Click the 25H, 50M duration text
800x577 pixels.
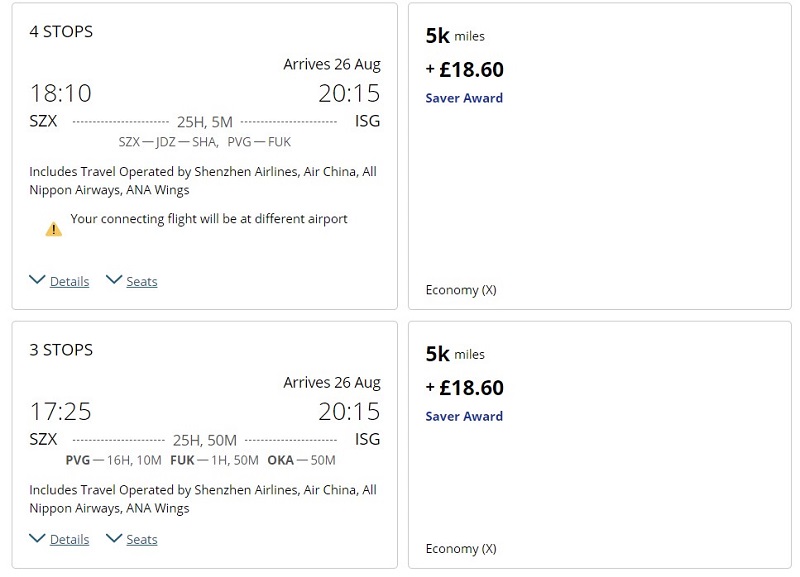click(205, 440)
